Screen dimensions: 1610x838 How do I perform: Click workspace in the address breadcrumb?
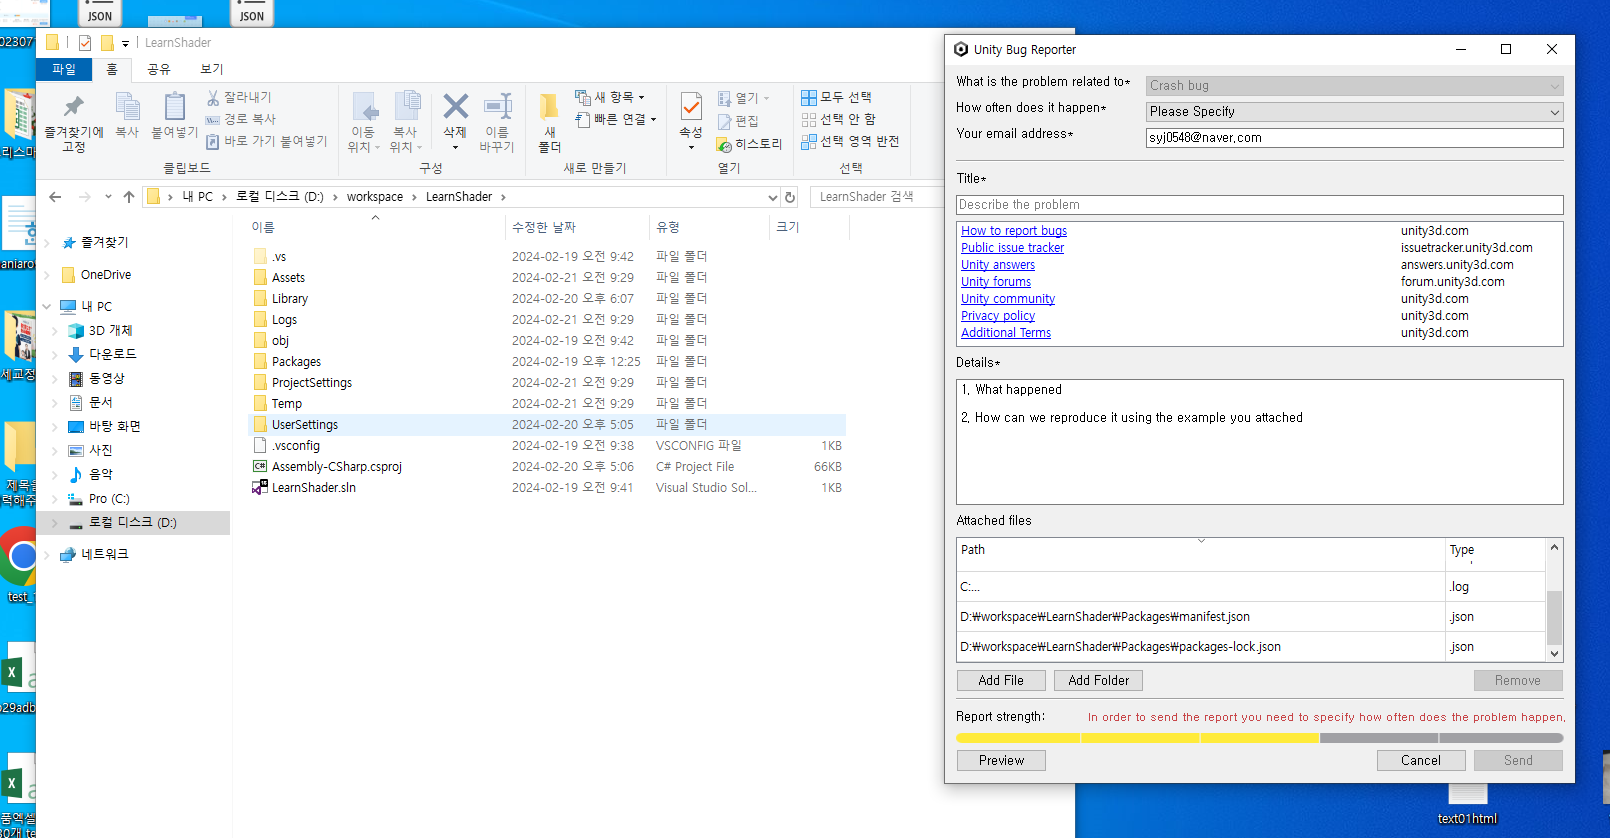coord(375,197)
